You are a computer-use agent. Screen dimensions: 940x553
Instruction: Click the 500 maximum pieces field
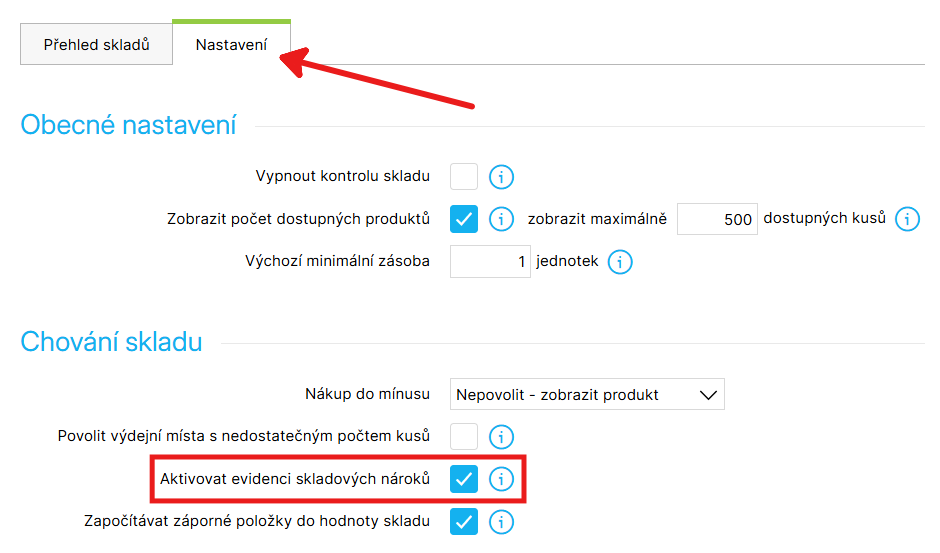[x=717, y=219]
